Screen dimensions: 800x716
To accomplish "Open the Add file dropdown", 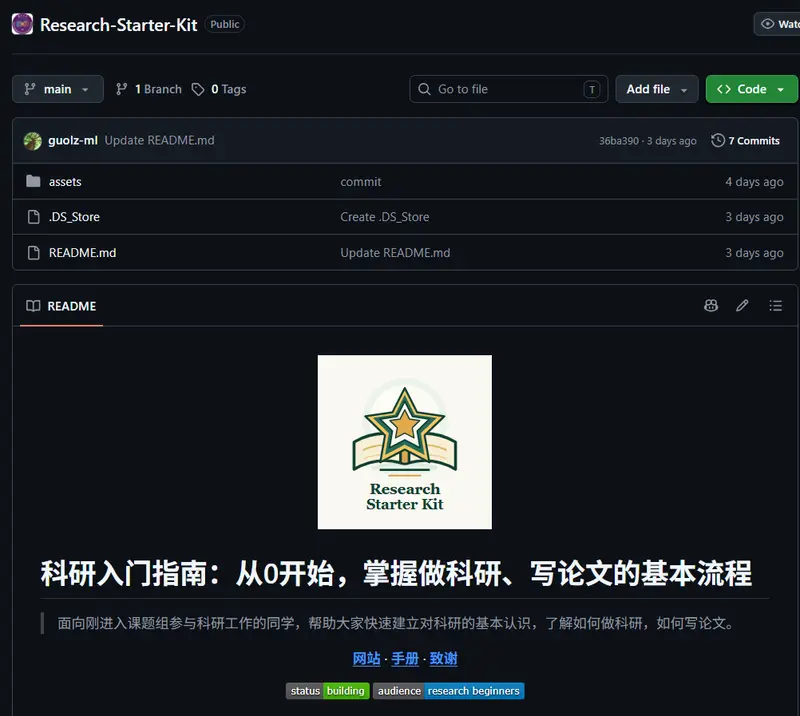I will [x=657, y=89].
